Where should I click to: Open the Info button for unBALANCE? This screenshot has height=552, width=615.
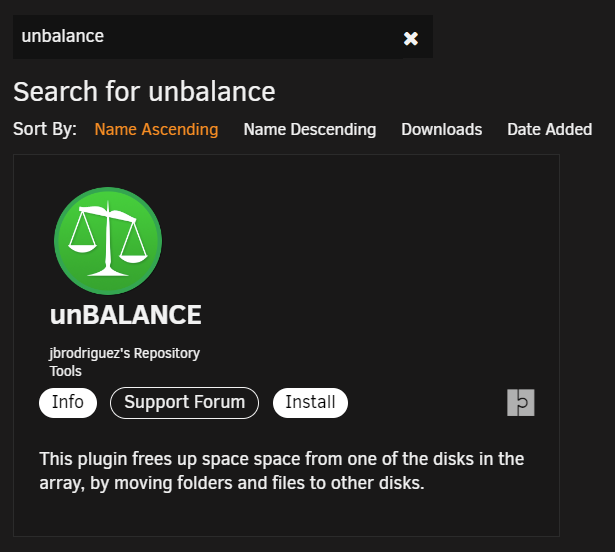coord(68,403)
